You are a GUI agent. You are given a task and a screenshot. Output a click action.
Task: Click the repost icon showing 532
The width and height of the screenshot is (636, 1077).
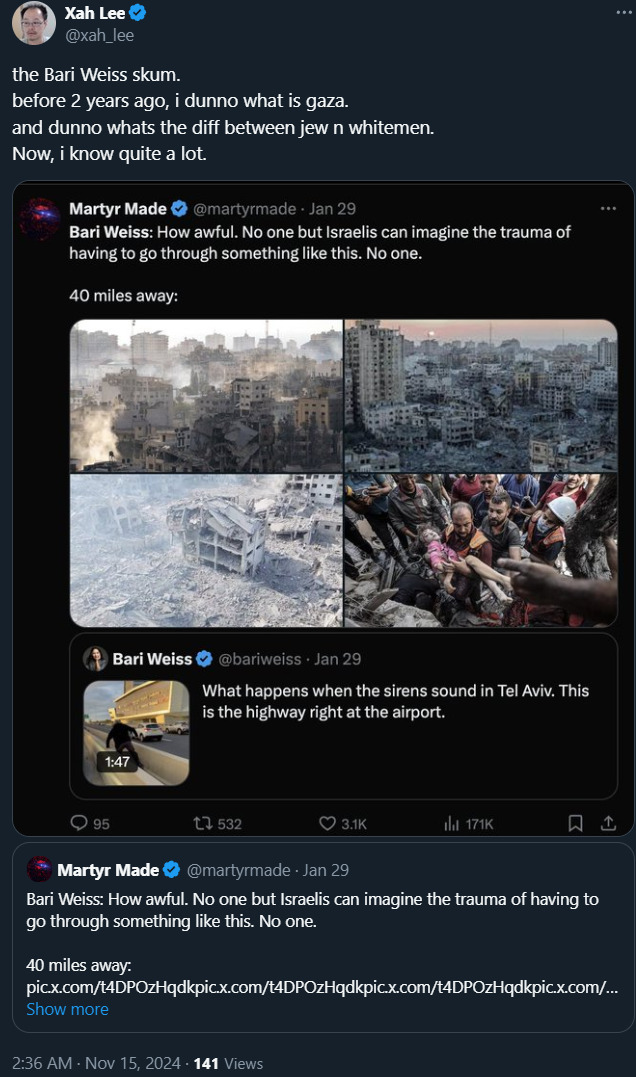(x=203, y=824)
